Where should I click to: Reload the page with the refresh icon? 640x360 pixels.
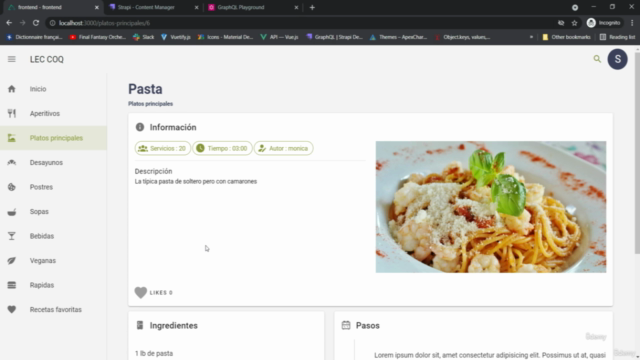coord(36,23)
